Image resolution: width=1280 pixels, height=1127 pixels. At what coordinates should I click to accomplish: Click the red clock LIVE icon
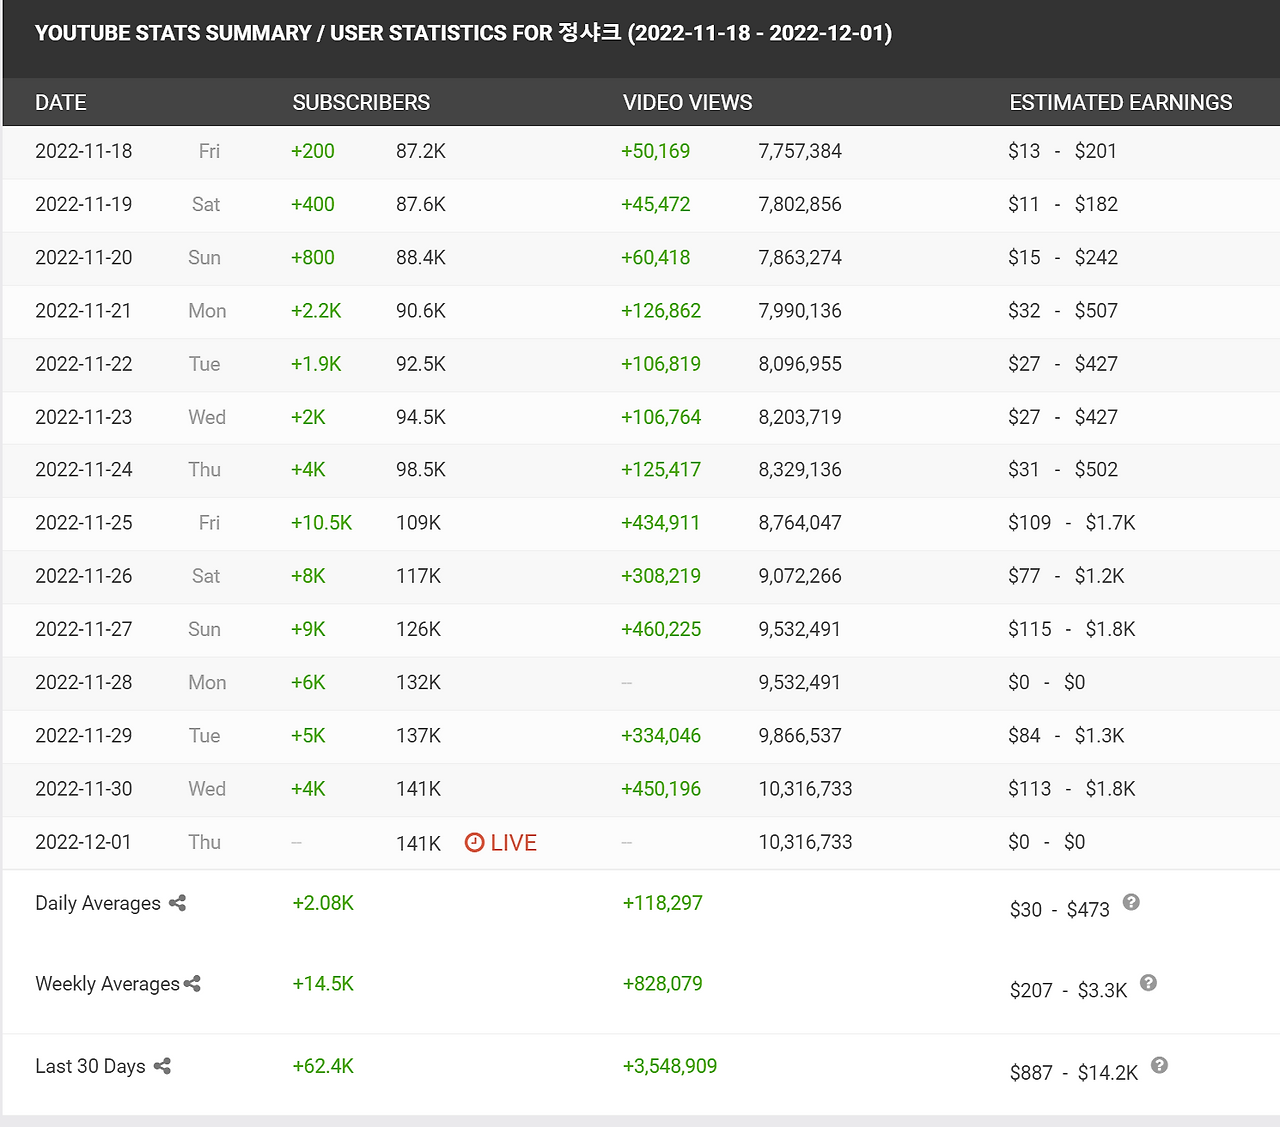click(475, 843)
